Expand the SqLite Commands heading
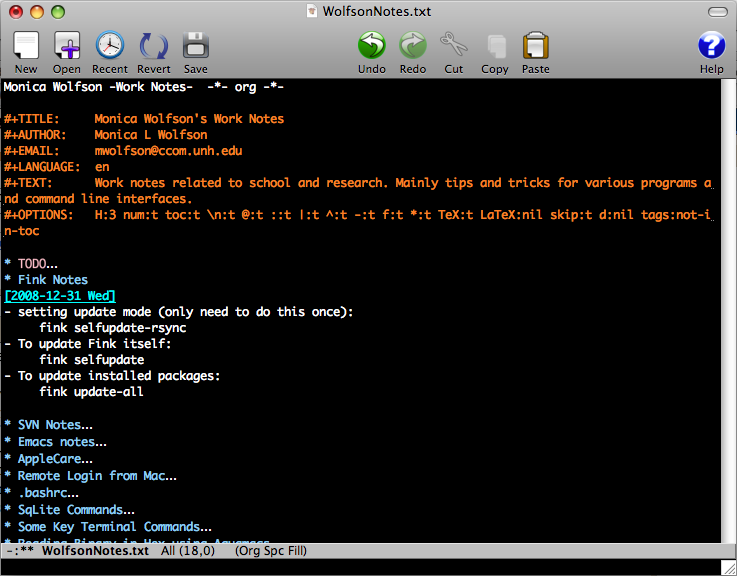This screenshot has height=576, width=737. (x=69, y=510)
